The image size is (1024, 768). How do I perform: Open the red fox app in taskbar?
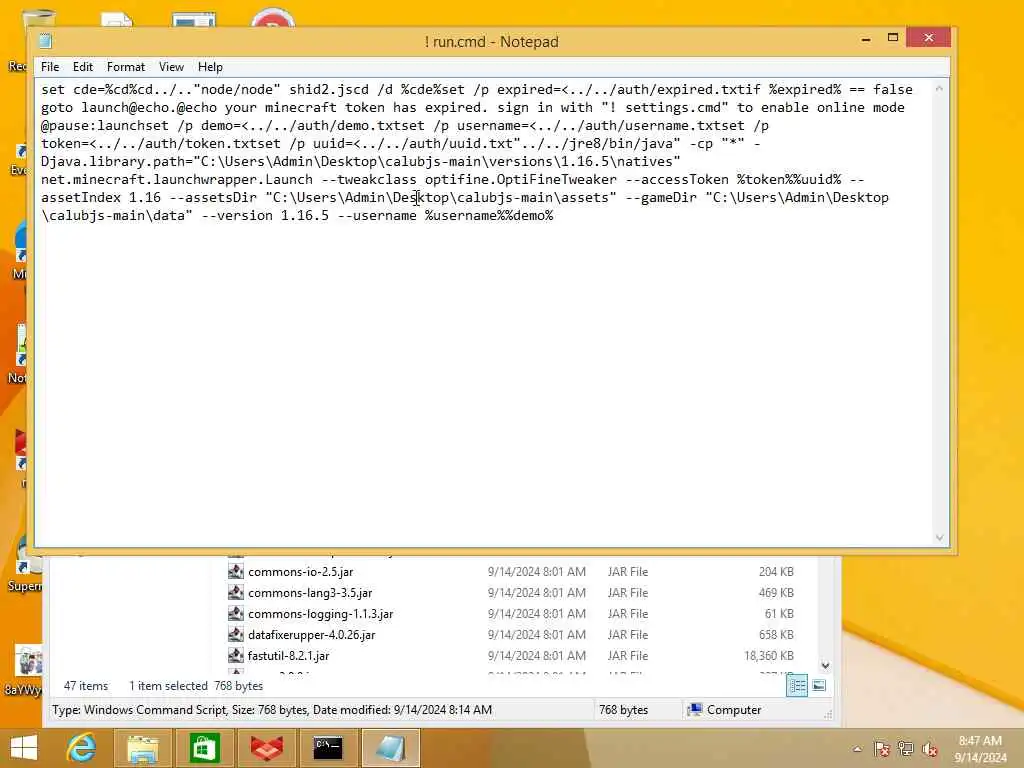pyautogui.click(x=266, y=748)
